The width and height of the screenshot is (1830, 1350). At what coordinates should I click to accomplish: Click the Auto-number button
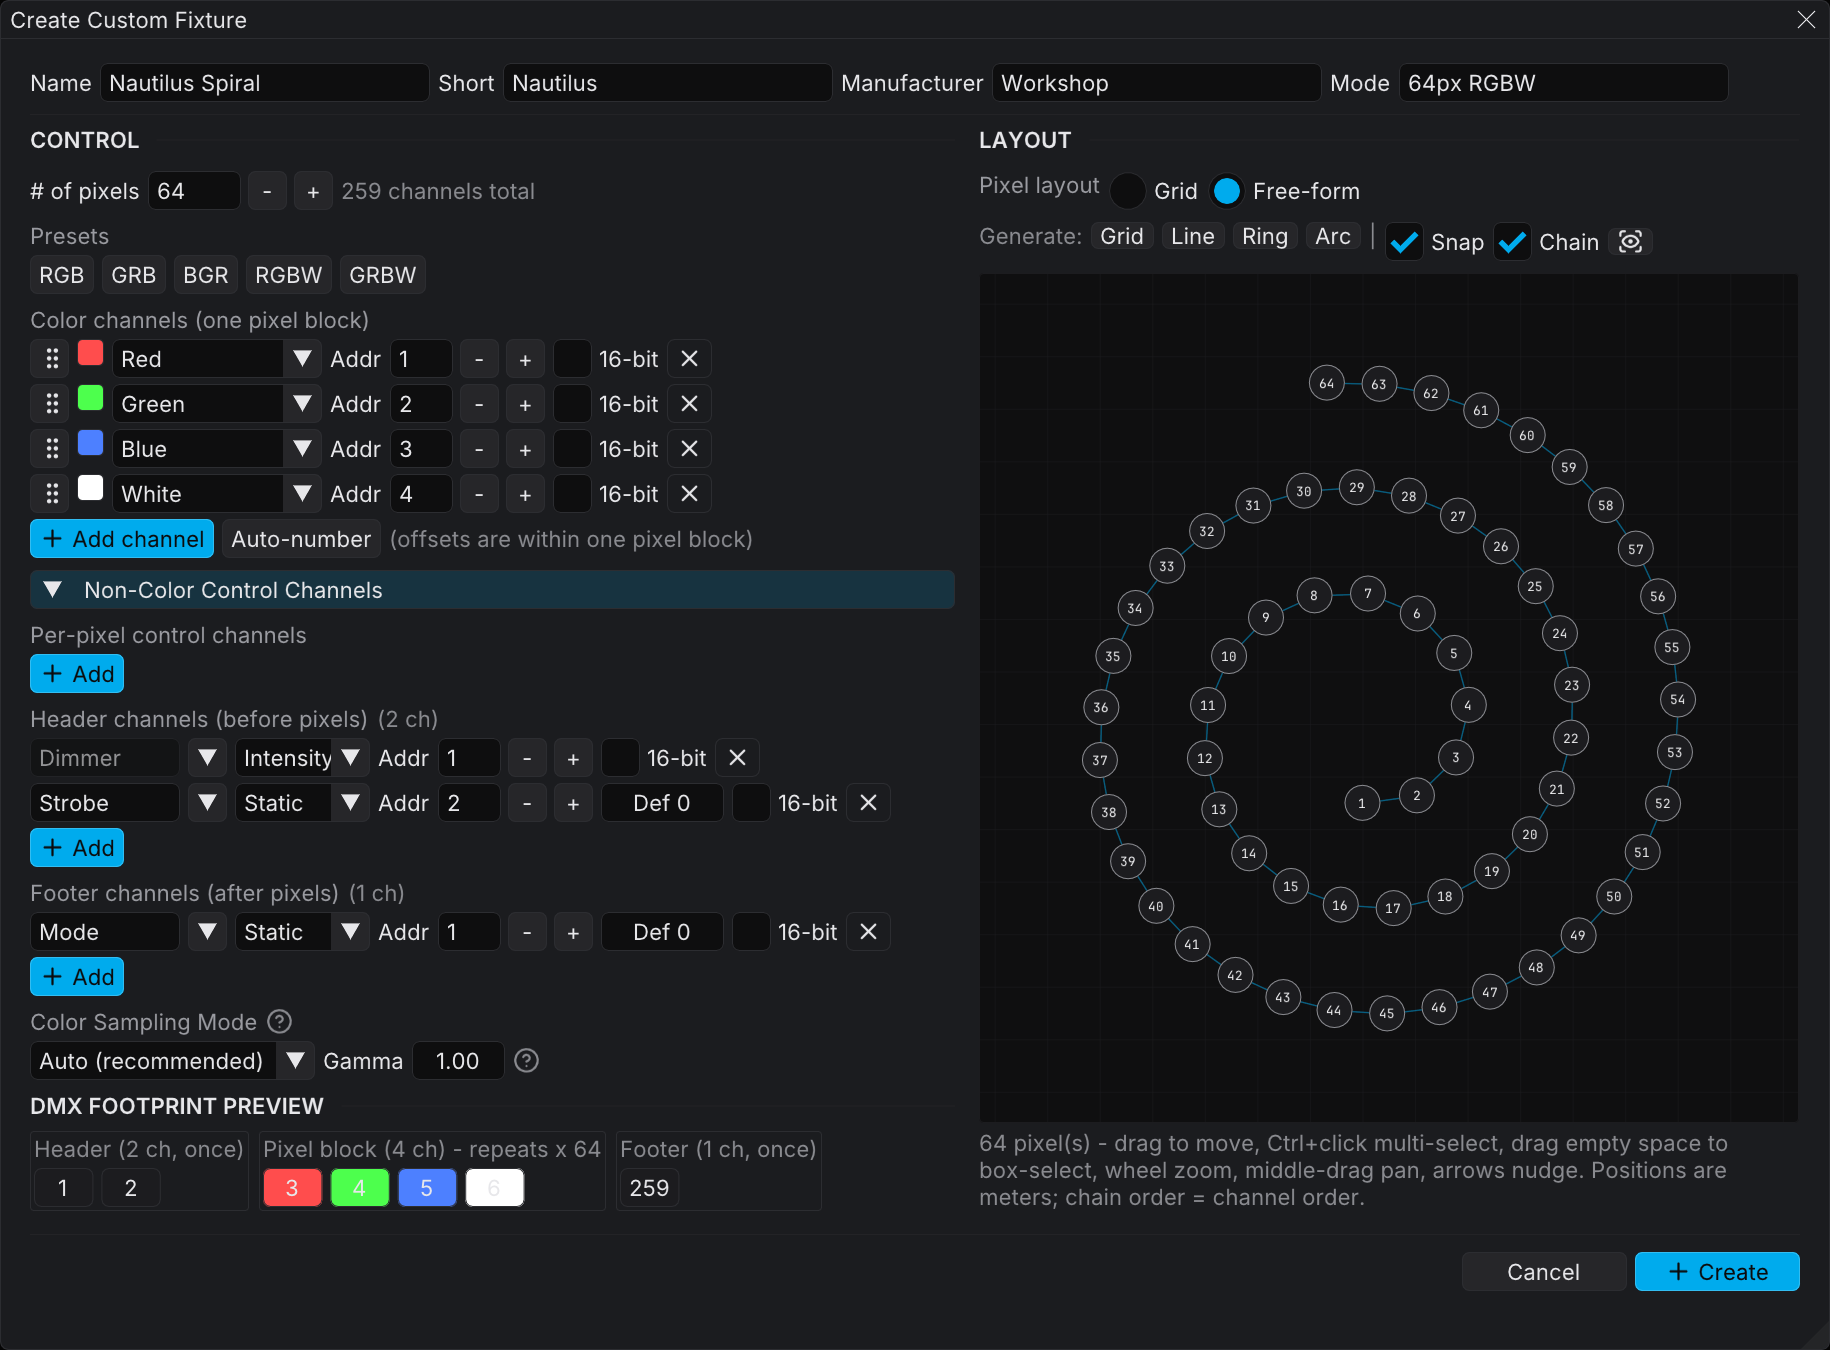point(301,539)
